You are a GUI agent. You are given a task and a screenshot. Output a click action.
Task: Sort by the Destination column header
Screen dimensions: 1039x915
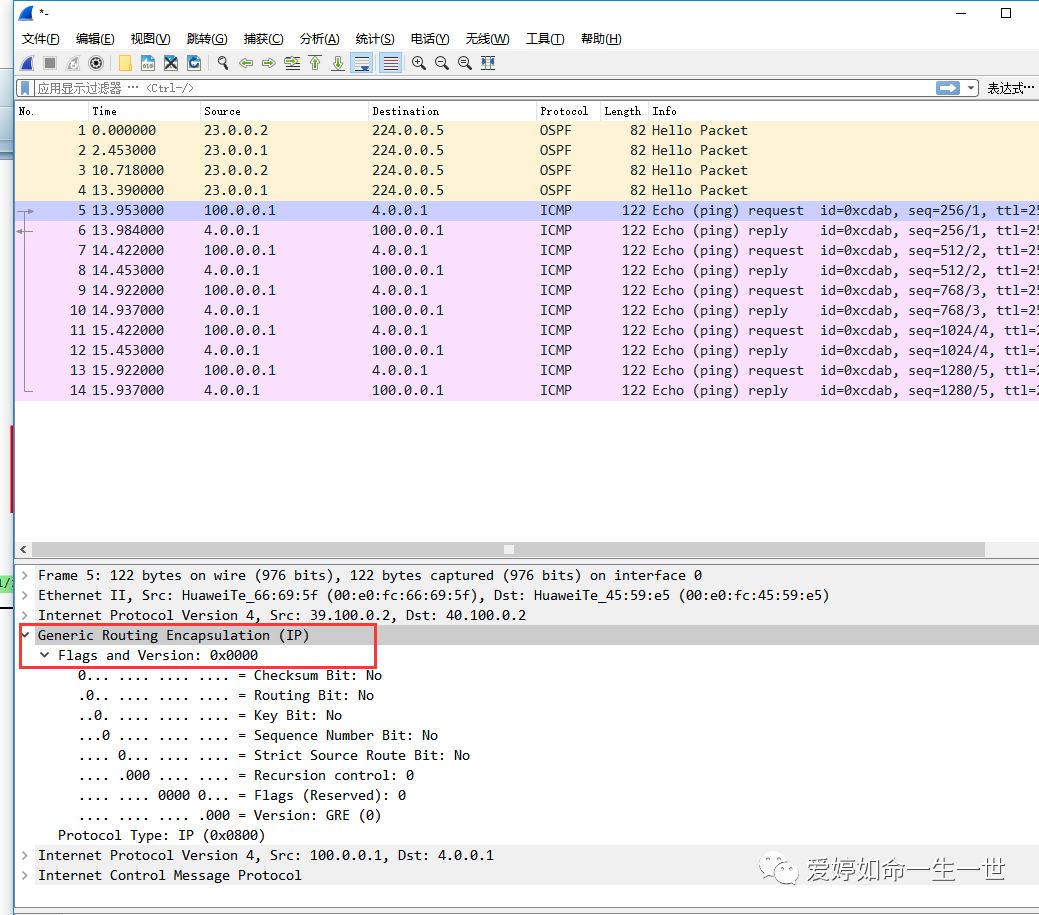click(x=452, y=111)
